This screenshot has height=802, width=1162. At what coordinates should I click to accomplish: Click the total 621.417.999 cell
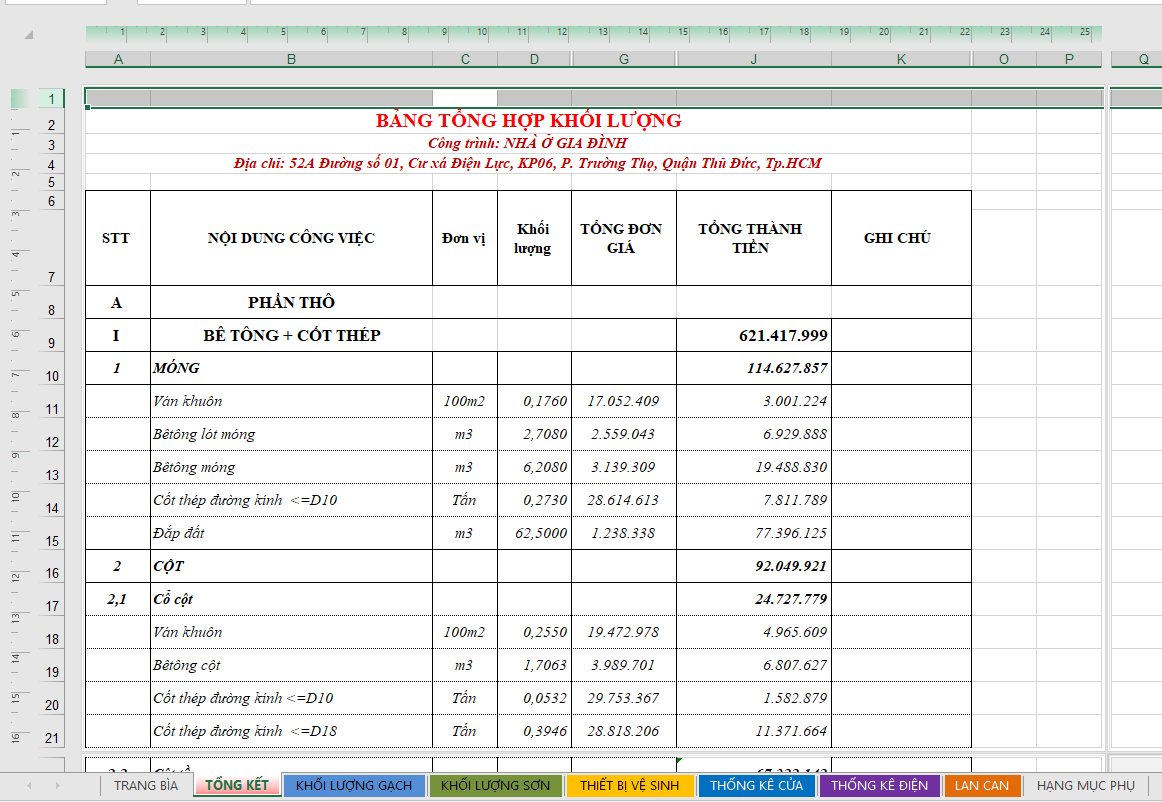[754, 335]
